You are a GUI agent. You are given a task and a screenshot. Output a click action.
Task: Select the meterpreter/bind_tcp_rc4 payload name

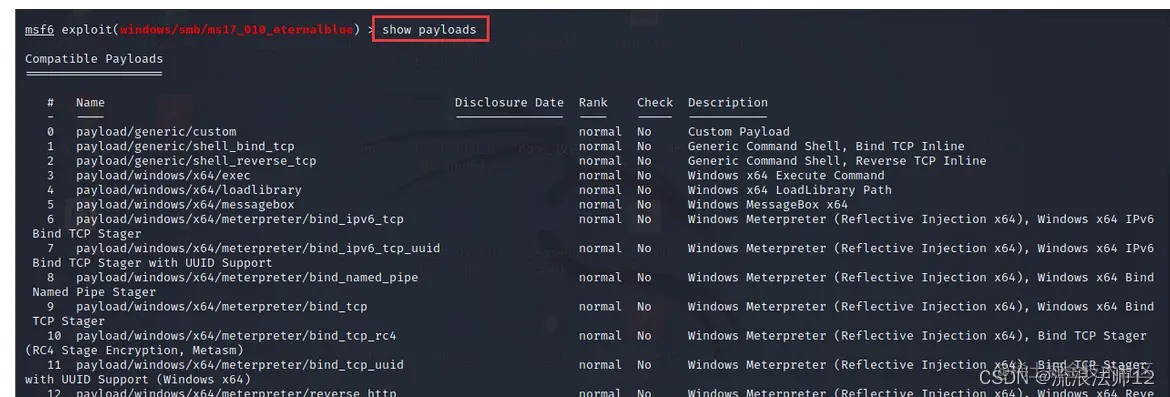pos(236,336)
